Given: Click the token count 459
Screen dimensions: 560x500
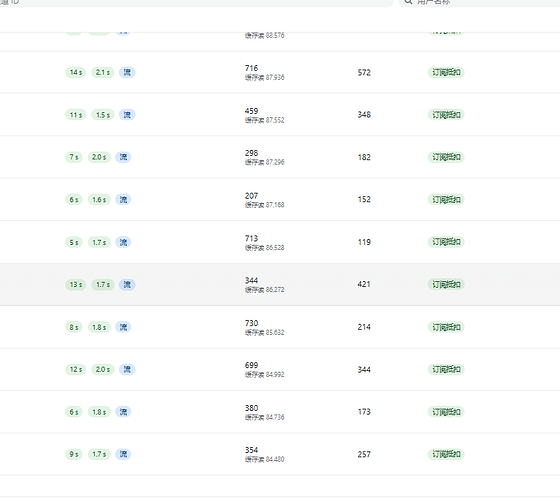Looking at the screenshot, I should 251,111.
